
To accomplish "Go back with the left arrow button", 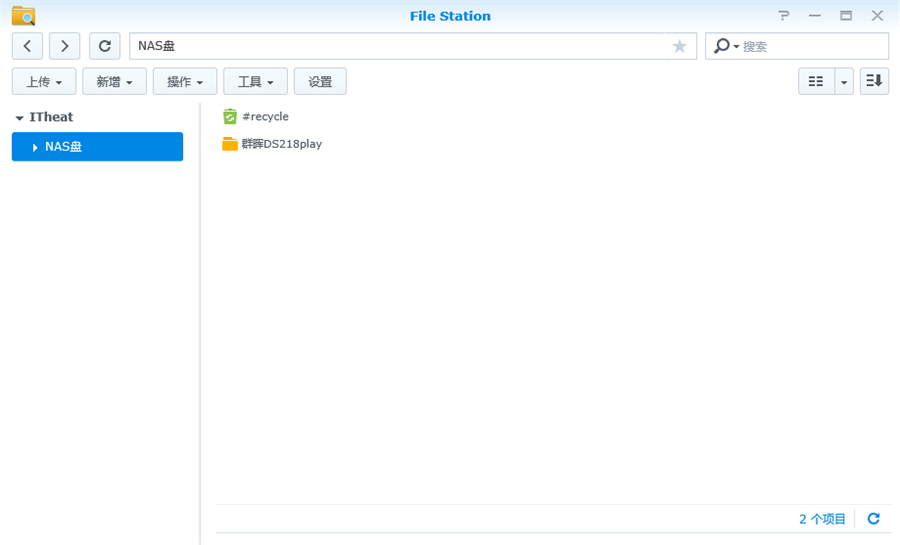I will tap(27, 46).
